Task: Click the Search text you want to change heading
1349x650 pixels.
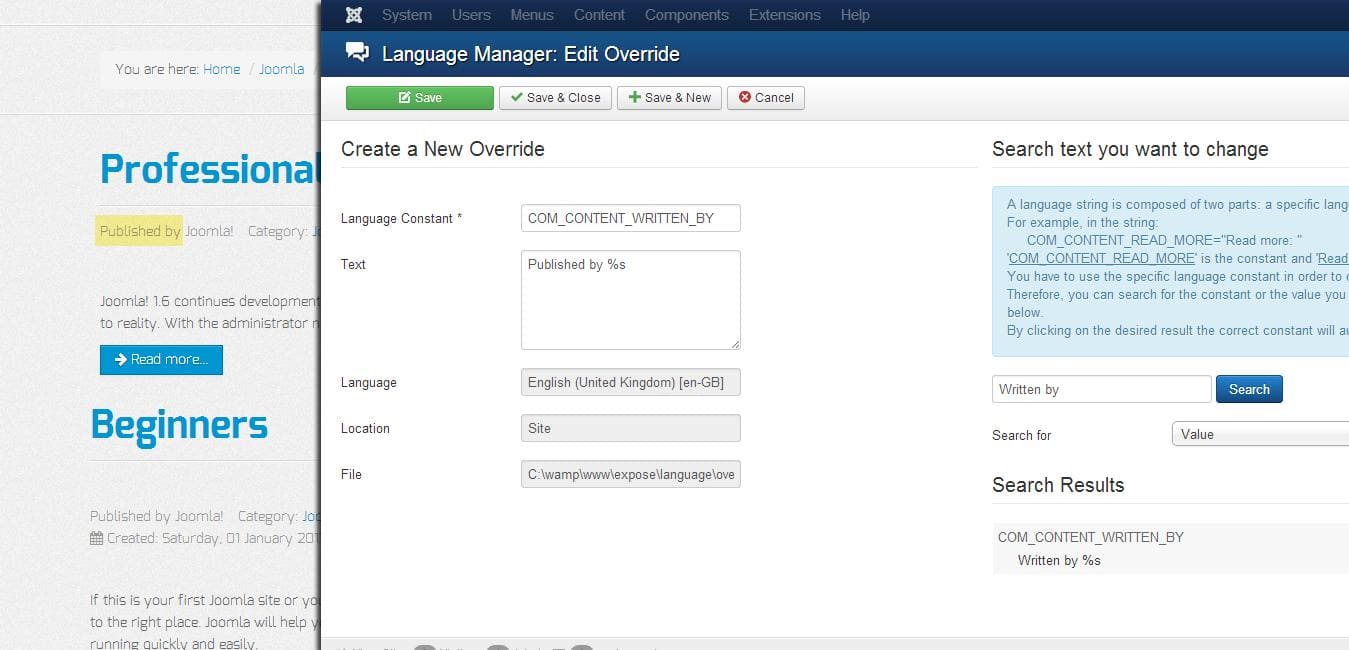Action: (x=1130, y=149)
